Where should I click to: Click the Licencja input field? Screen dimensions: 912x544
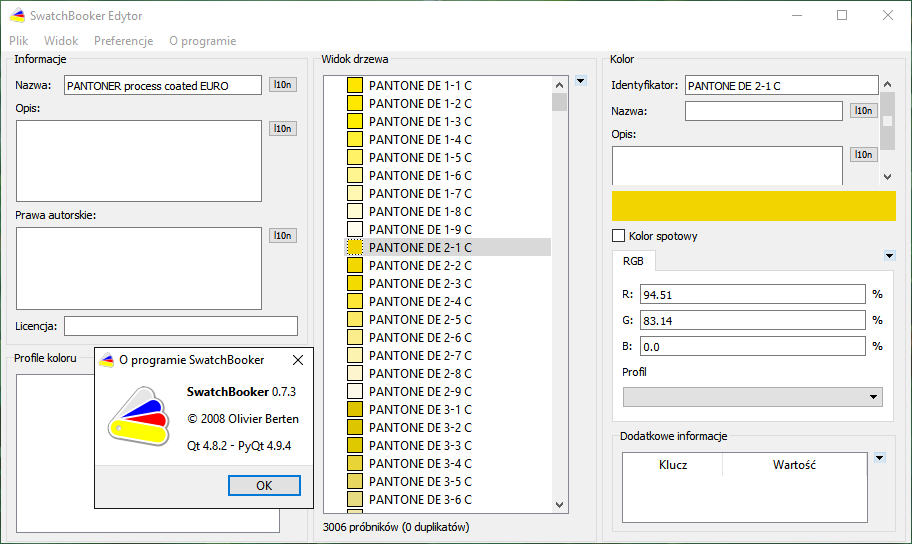point(181,326)
